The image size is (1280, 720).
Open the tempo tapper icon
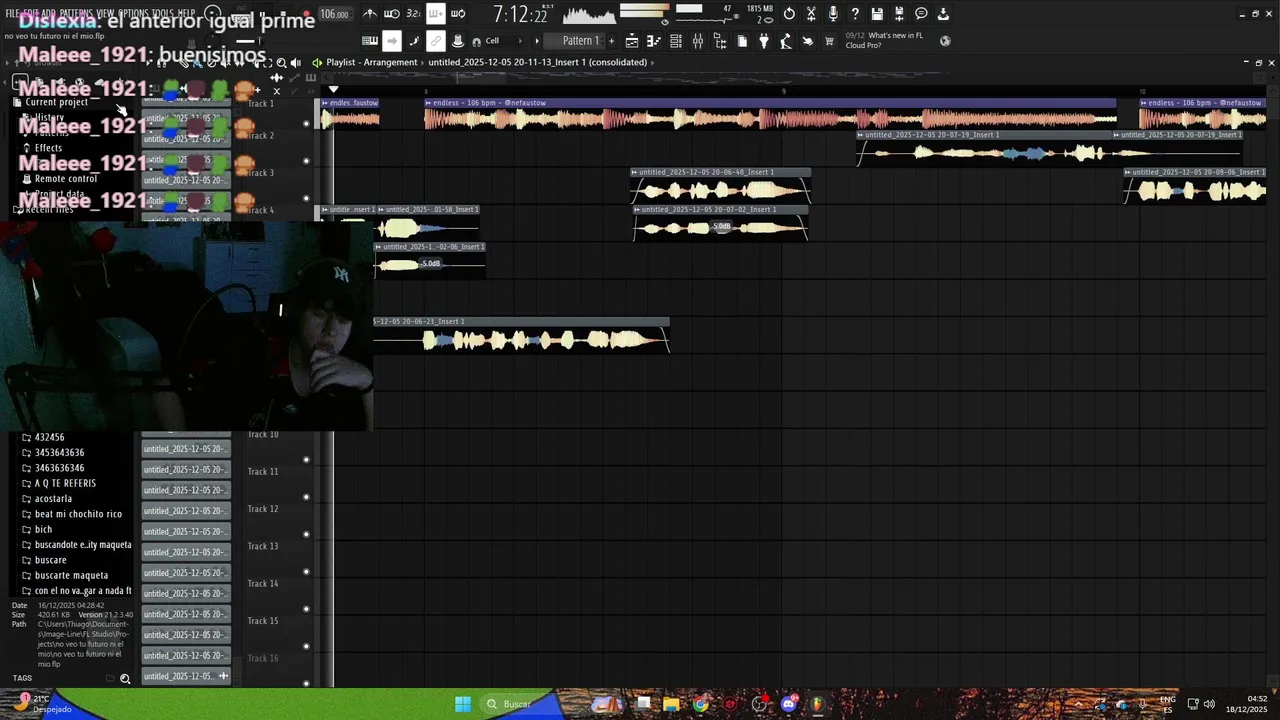(x=786, y=41)
